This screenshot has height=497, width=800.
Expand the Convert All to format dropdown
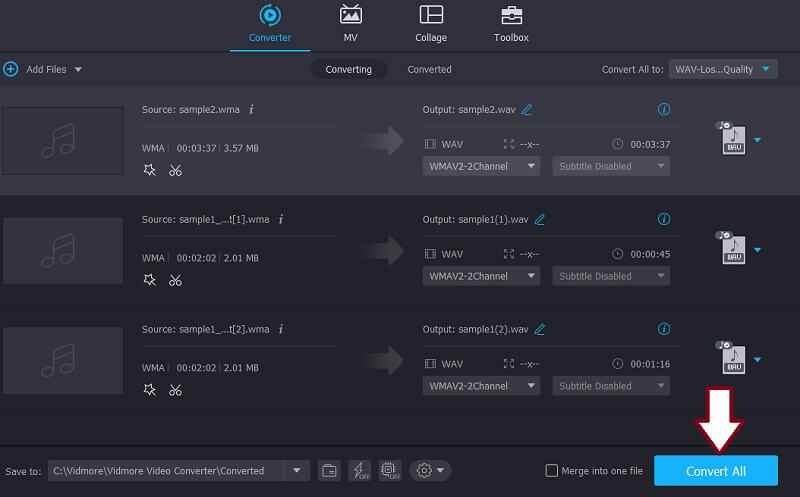coord(722,69)
